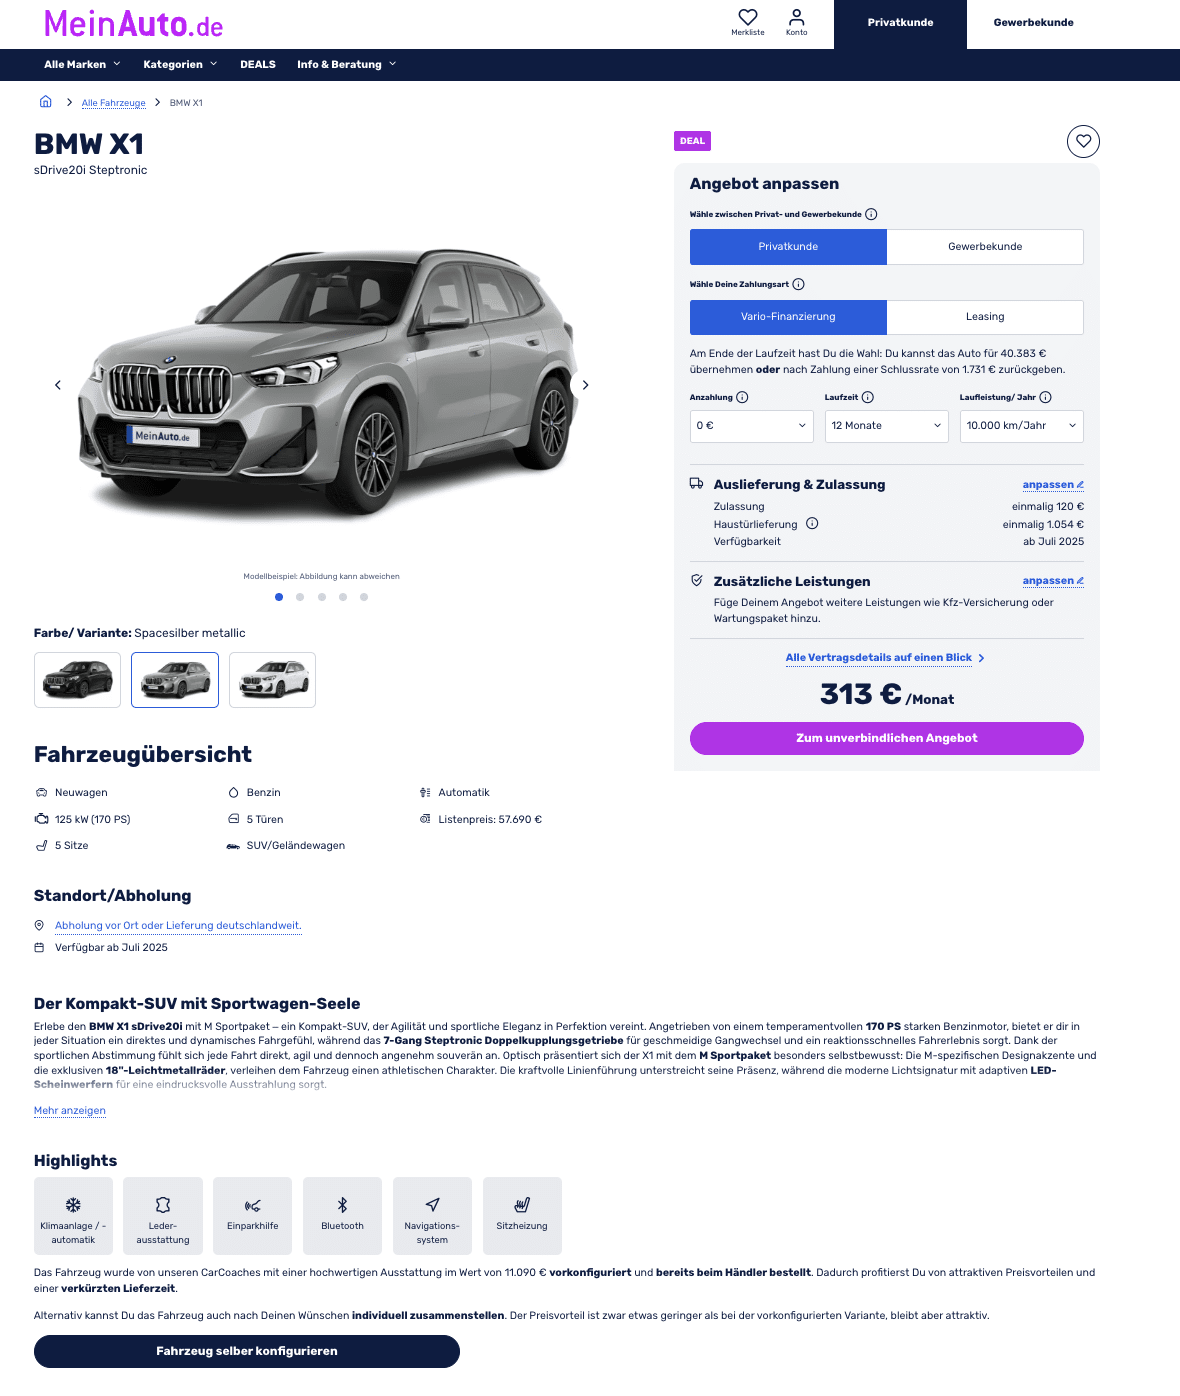Select Gewerbekunde in the offer panel

click(x=985, y=247)
